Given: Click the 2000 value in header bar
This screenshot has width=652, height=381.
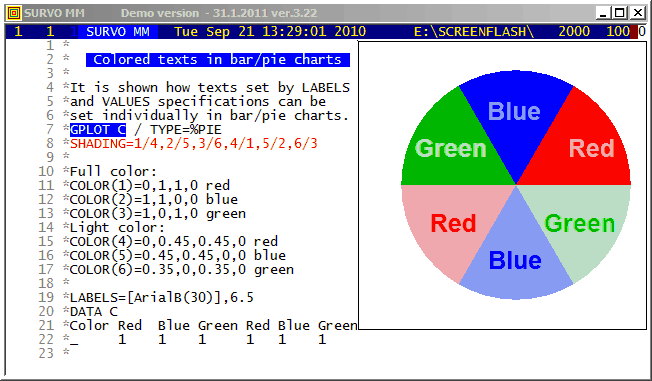Looking at the screenshot, I should tap(574, 32).
